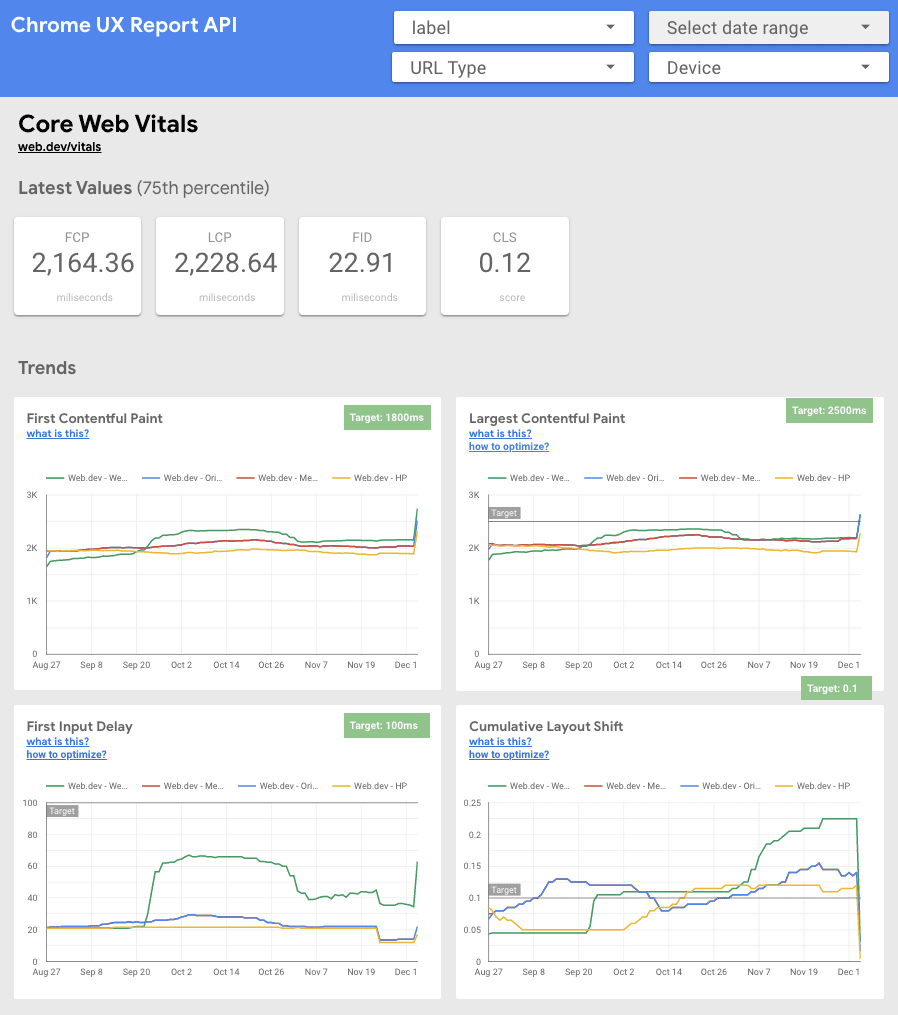Click the Target: 2500ms badge on LCP chart
Image resolution: width=898 pixels, height=1015 pixels.
tap(829, 410)
